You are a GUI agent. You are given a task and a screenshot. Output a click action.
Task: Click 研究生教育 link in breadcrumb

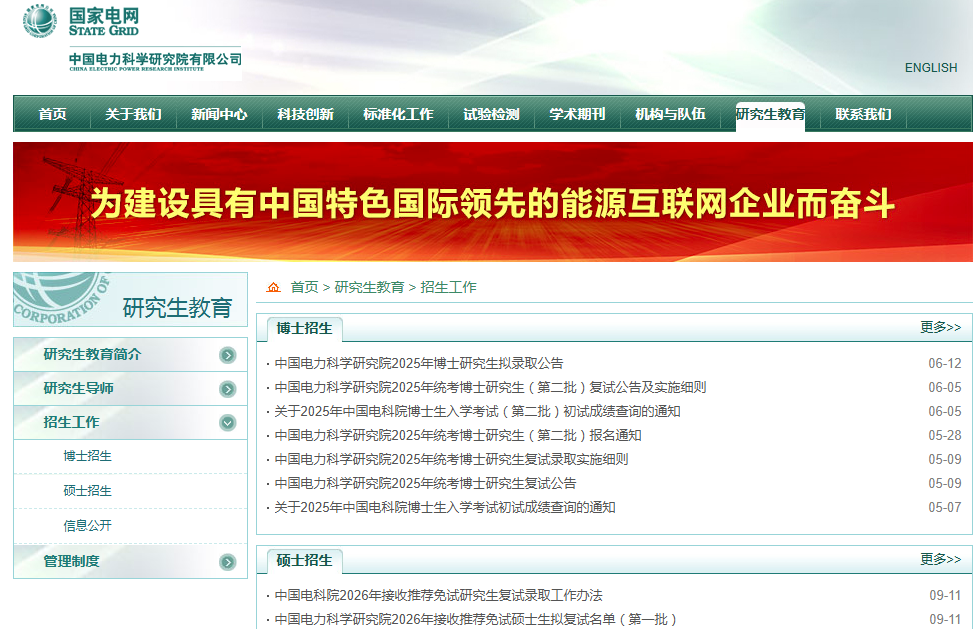pyautogui.click(x=369, y=287)
